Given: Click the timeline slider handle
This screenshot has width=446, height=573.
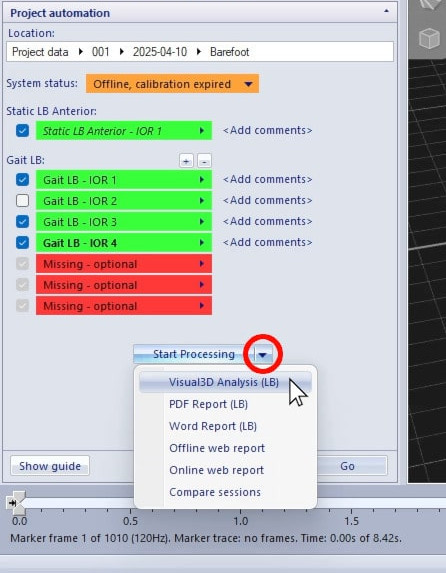Looking at the screenshot, I should [16, 503].
